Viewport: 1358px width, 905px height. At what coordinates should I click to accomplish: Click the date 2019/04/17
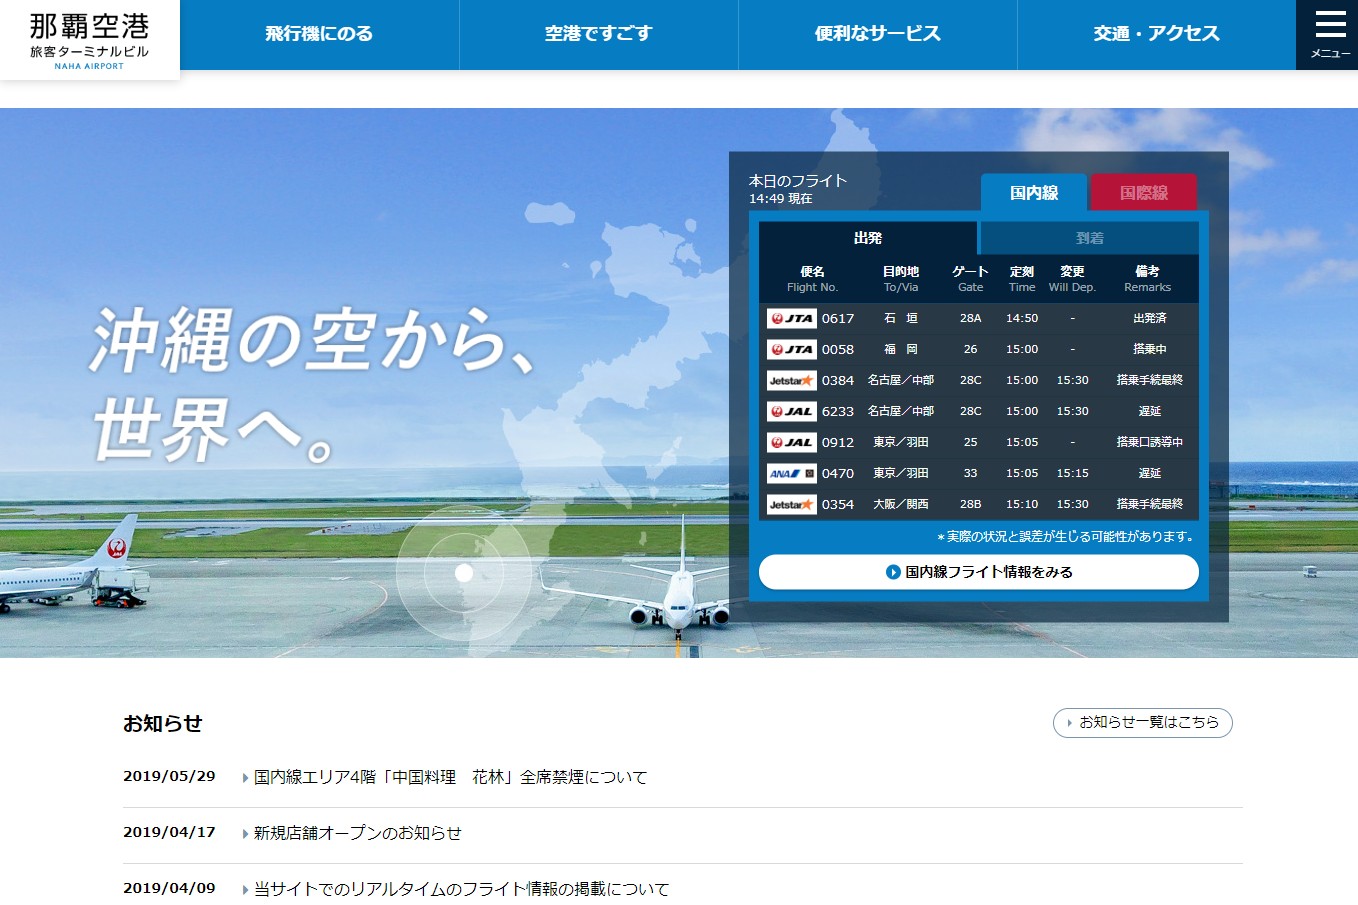click(x=169, y=832)
